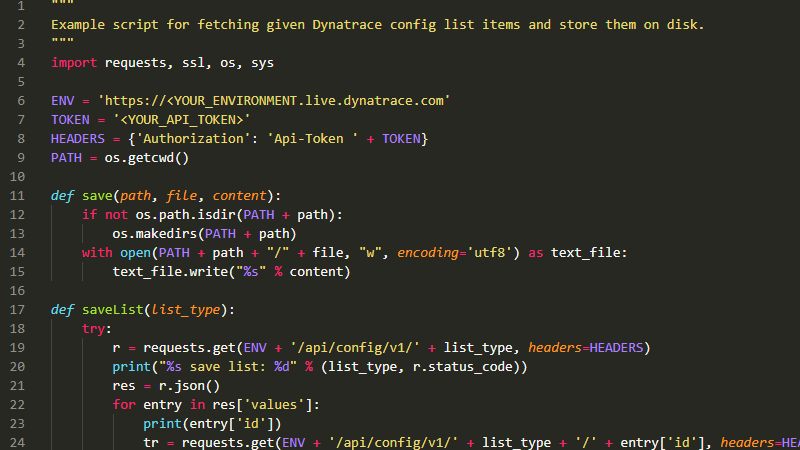
Task: Click the word 'Dynatrace' in the docstring
Action: click(x=347, y=24)
